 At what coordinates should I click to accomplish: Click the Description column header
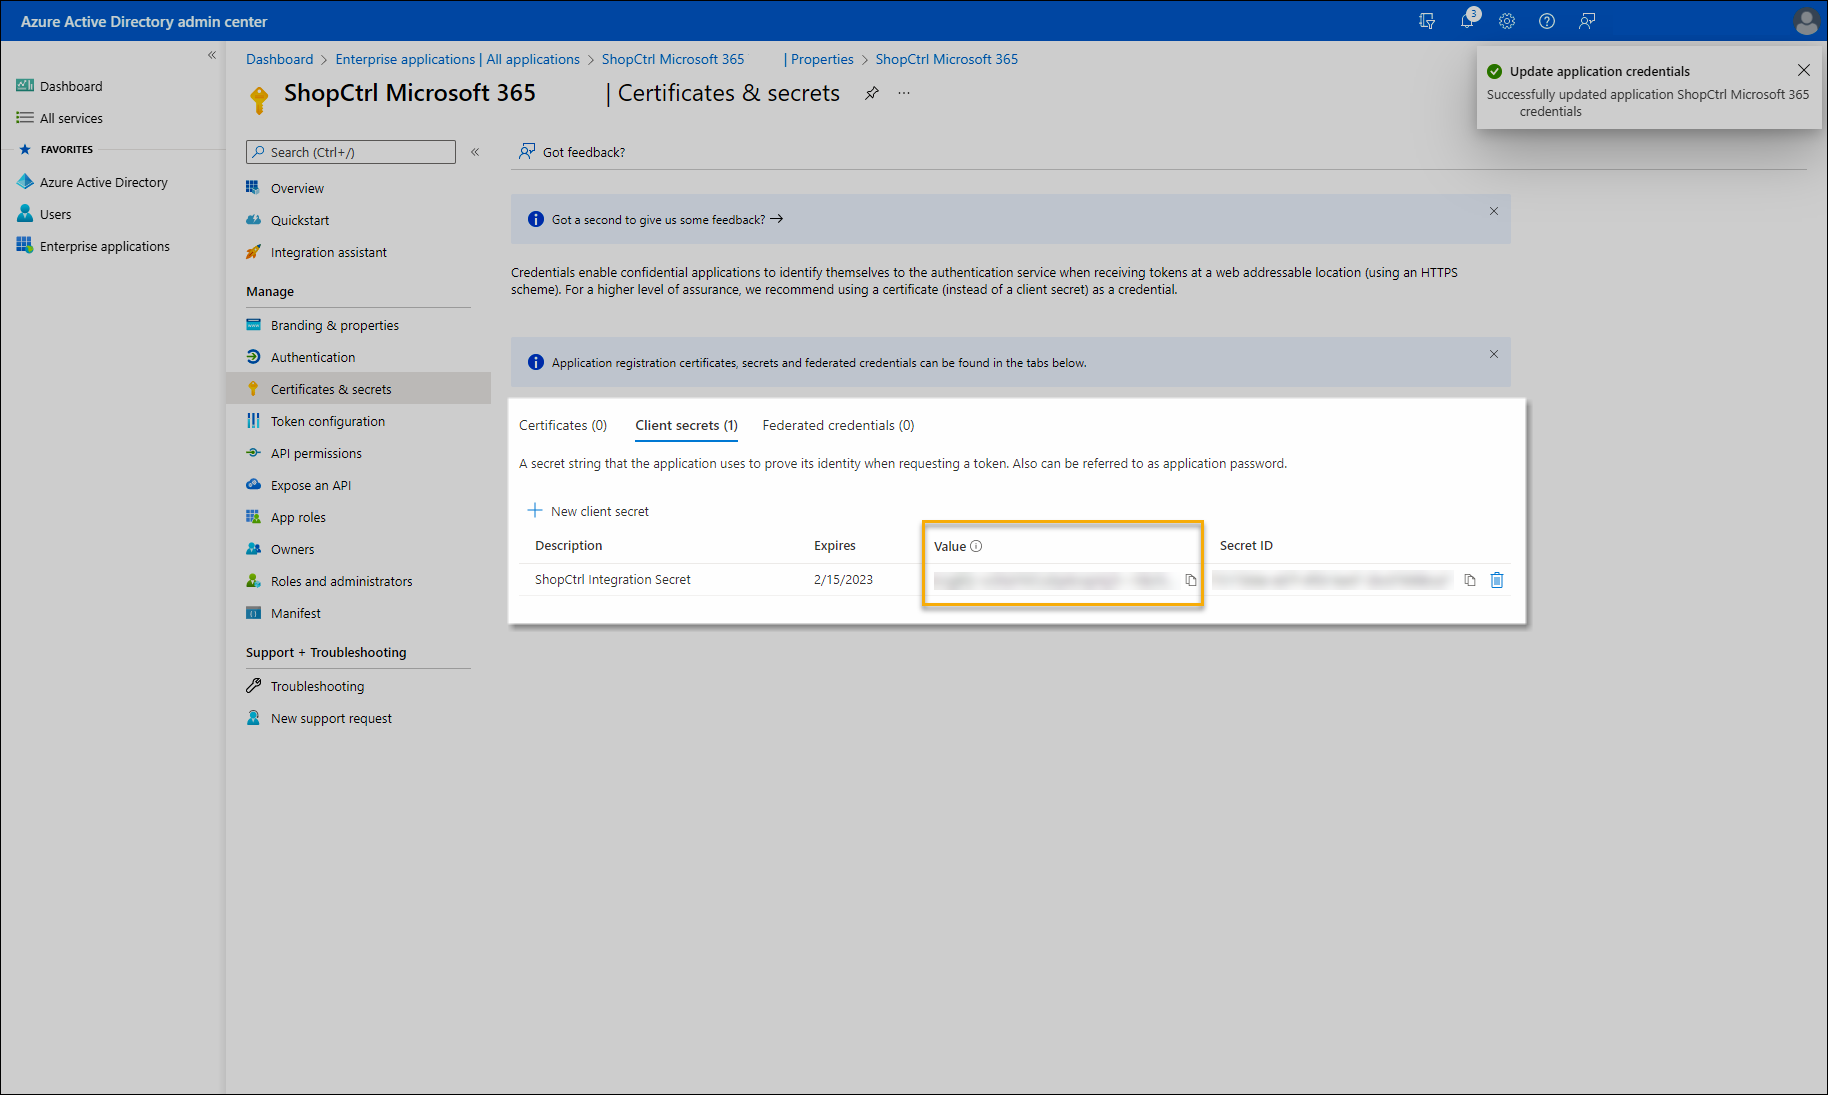pyautogui.click(x=568, y=546)
